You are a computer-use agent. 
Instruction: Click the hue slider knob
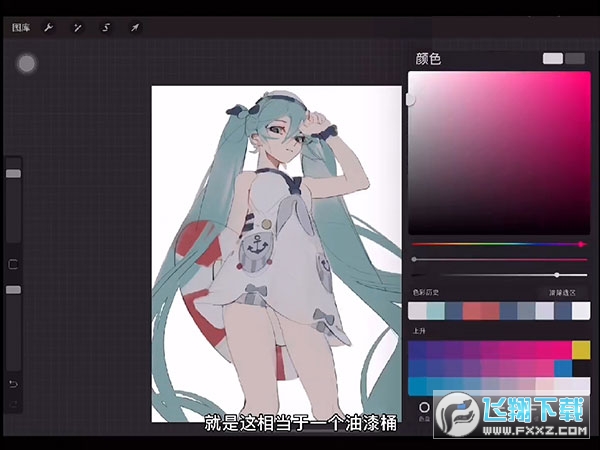point(581,244)
